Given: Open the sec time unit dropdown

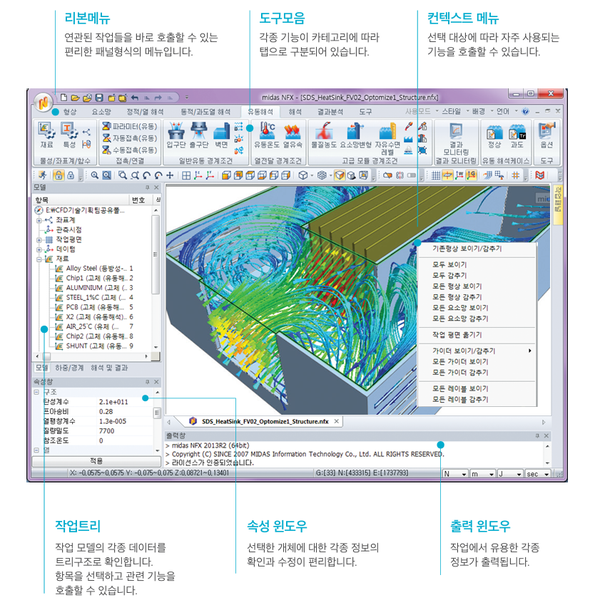Looking at the screenshot, I should coord(538,474).
